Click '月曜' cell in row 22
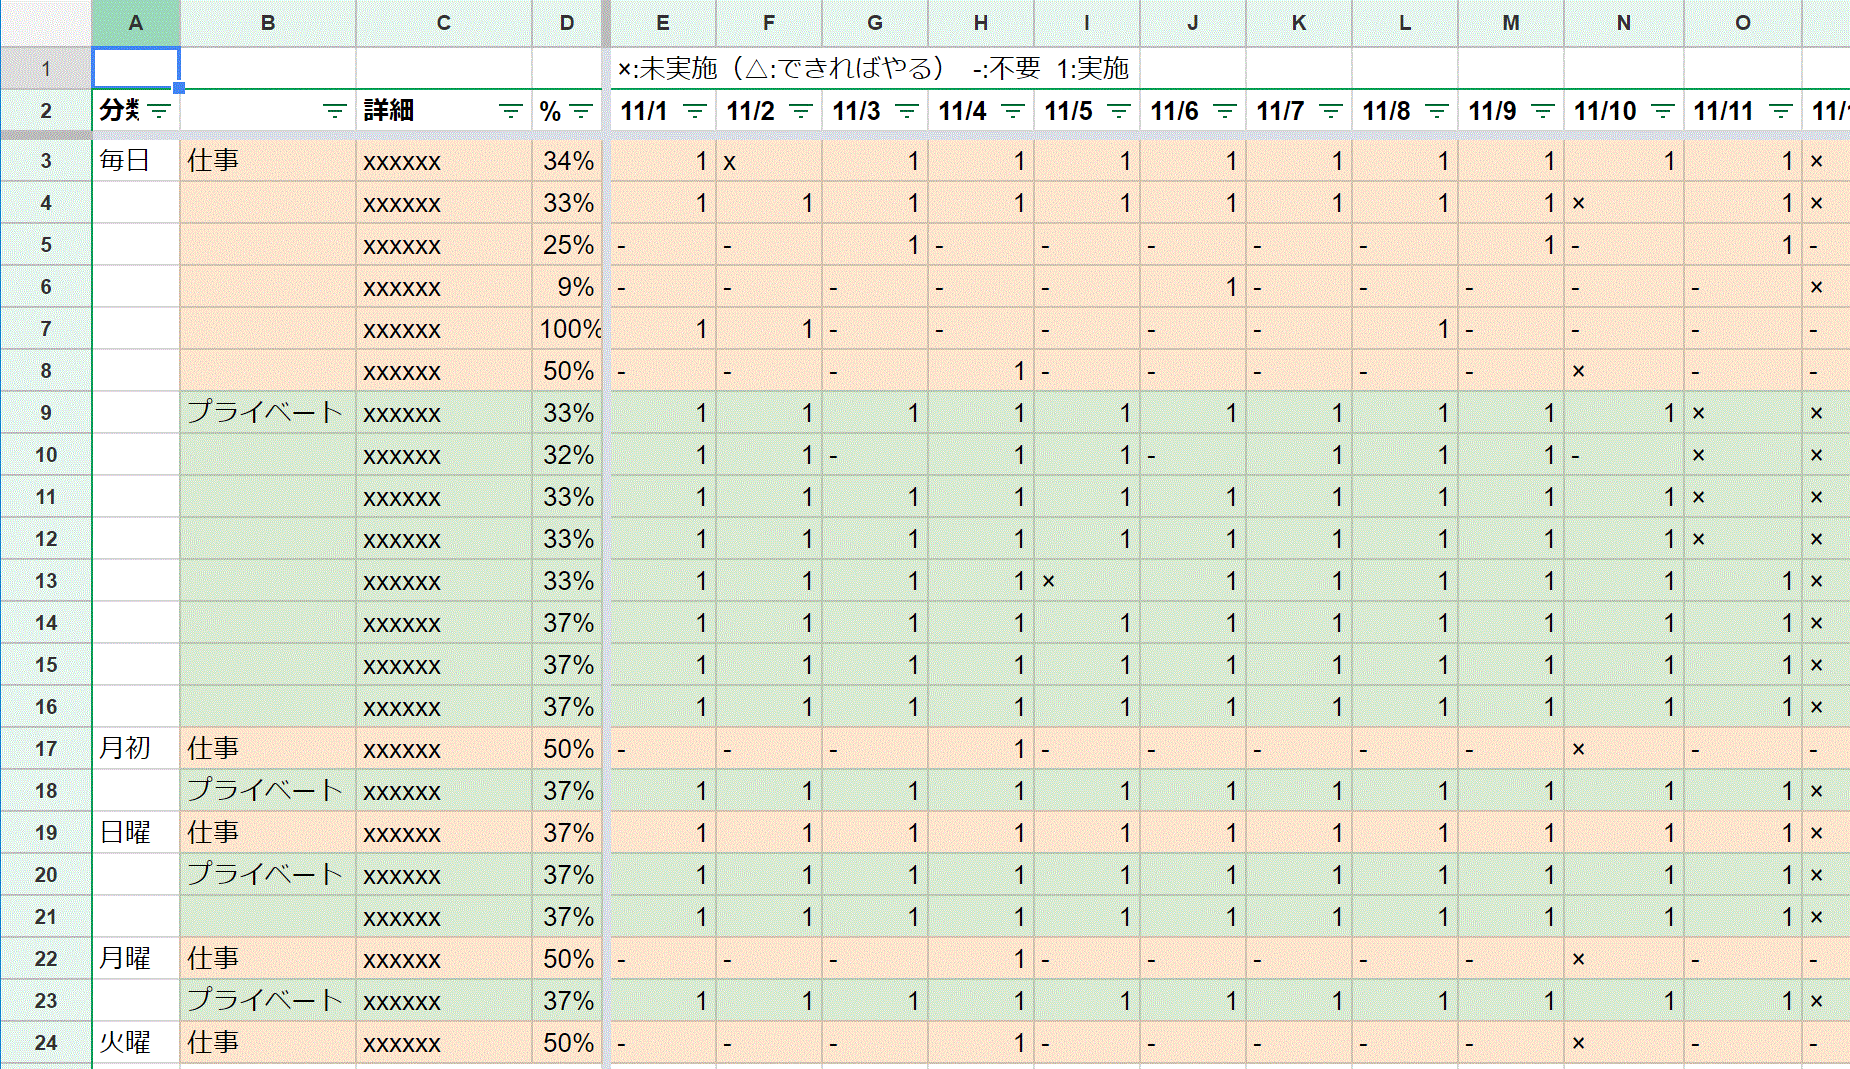The height and width of the screenshot is (1069, 1850). (136, 959)
